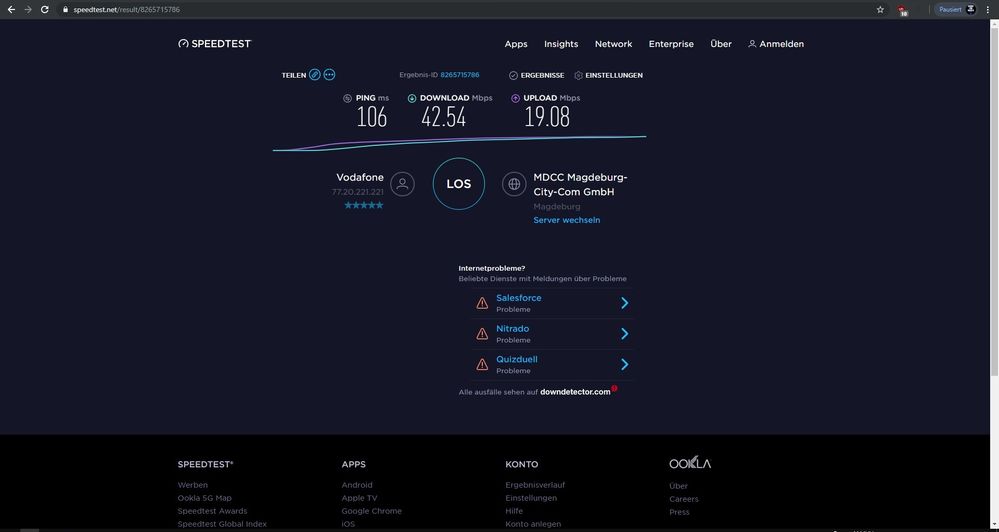Open the downdetector.com link
The image size is (999, 532).
(x=575, y=392)
